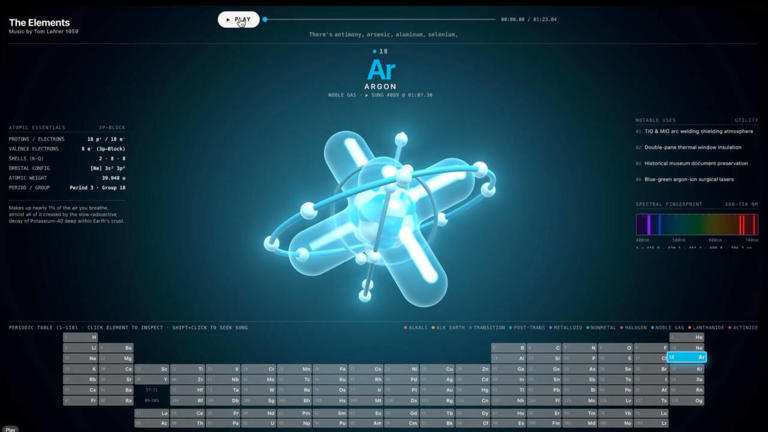
Task: Open the Potassium (K) element
Action: coord(80,369)
